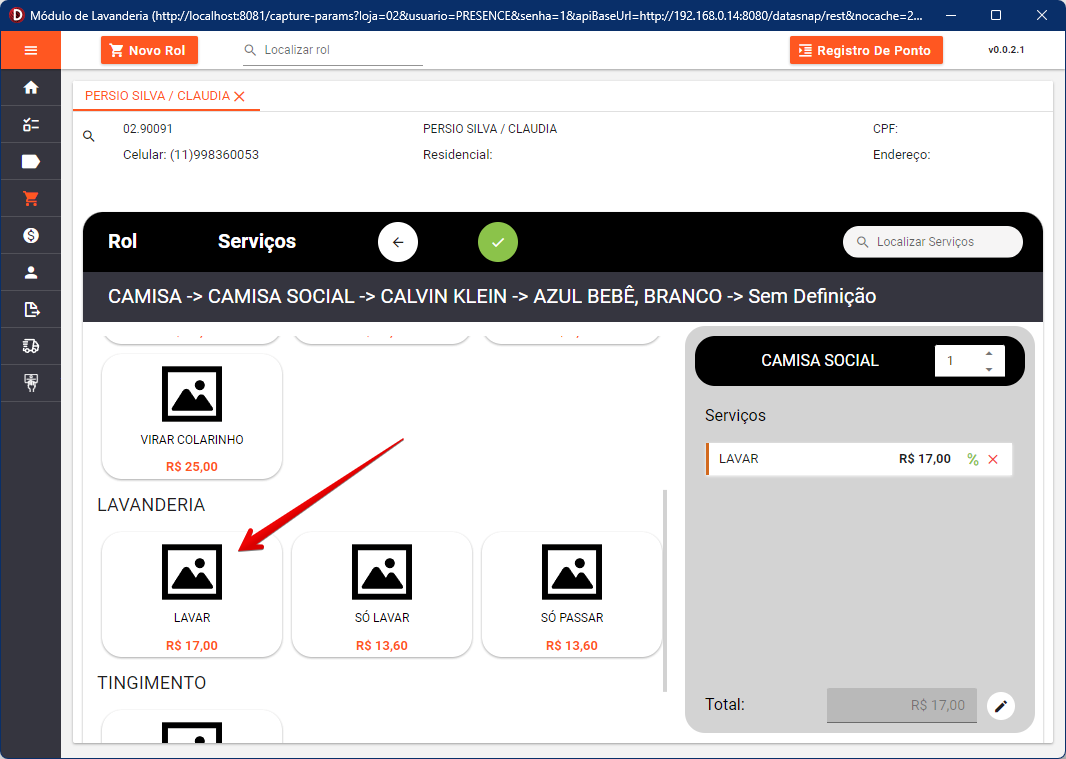1066x759 pixels.
Task: Select the LAVAR service card
Action: click(x=192, y=594)
